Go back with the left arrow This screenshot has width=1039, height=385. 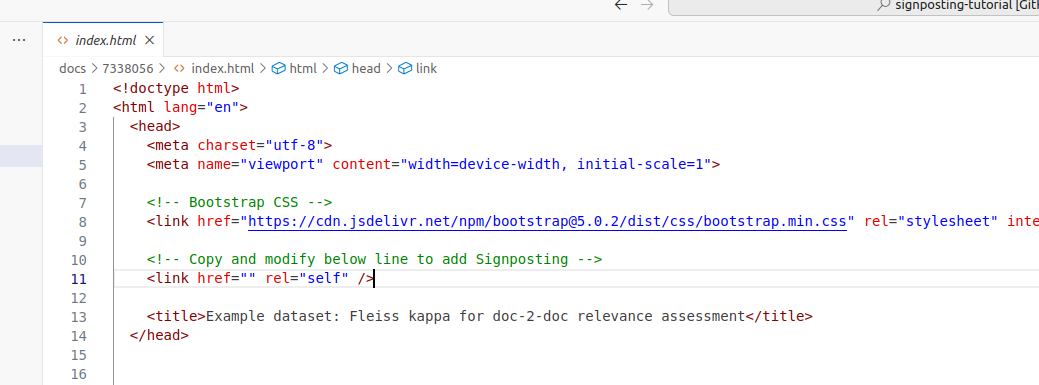(620, 5)
